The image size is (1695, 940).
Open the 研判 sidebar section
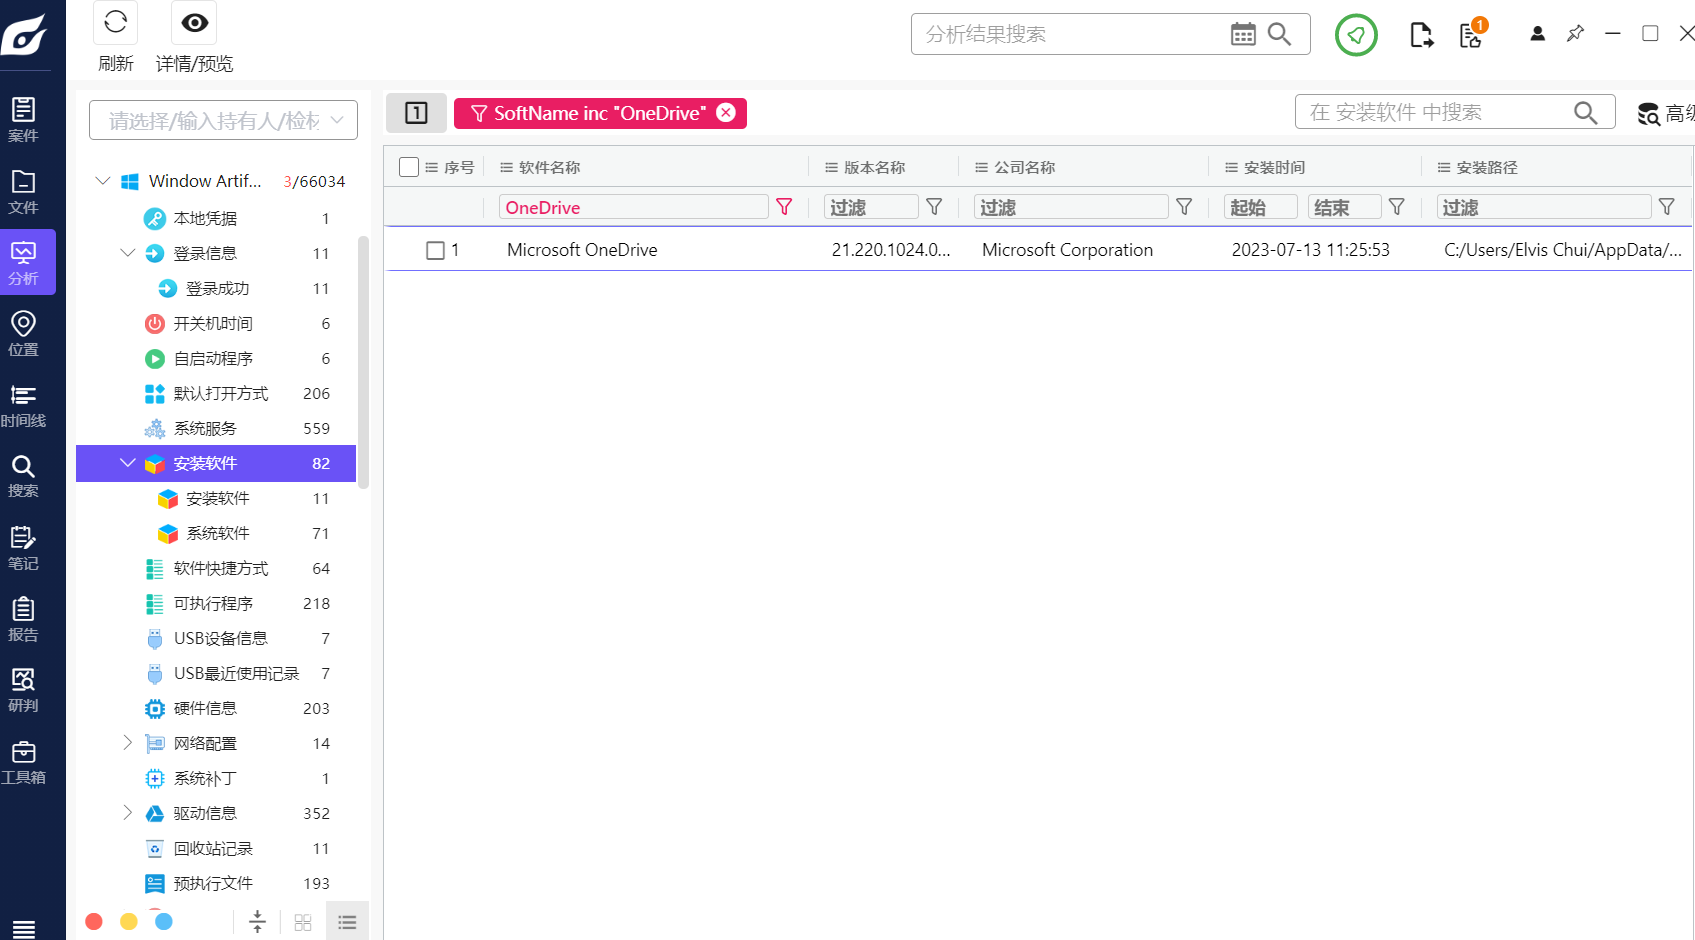(x=23, y=690)
